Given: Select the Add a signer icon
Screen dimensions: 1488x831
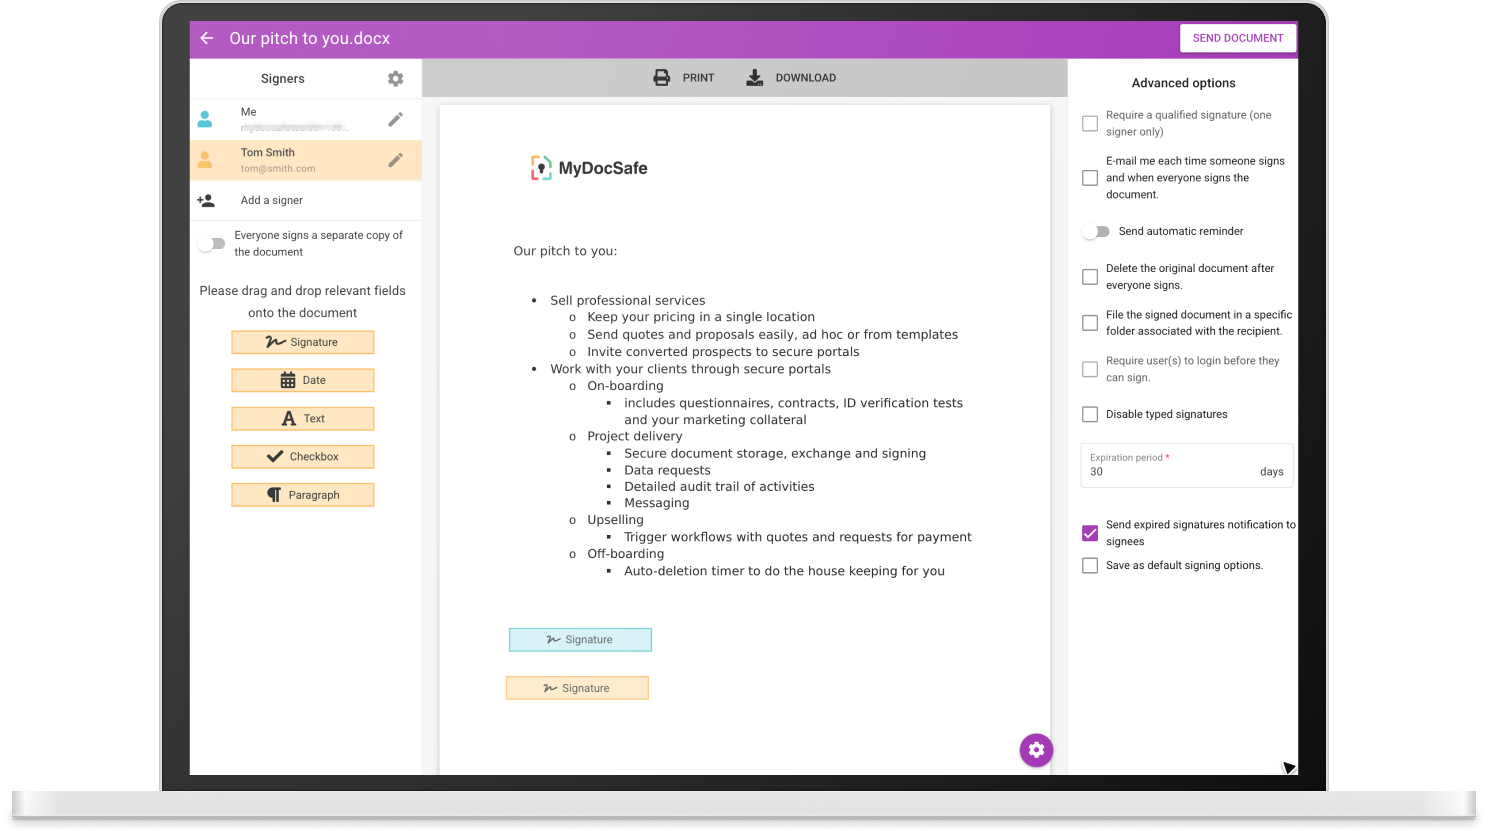Looking at the screenshot, I should coord(206,200).
